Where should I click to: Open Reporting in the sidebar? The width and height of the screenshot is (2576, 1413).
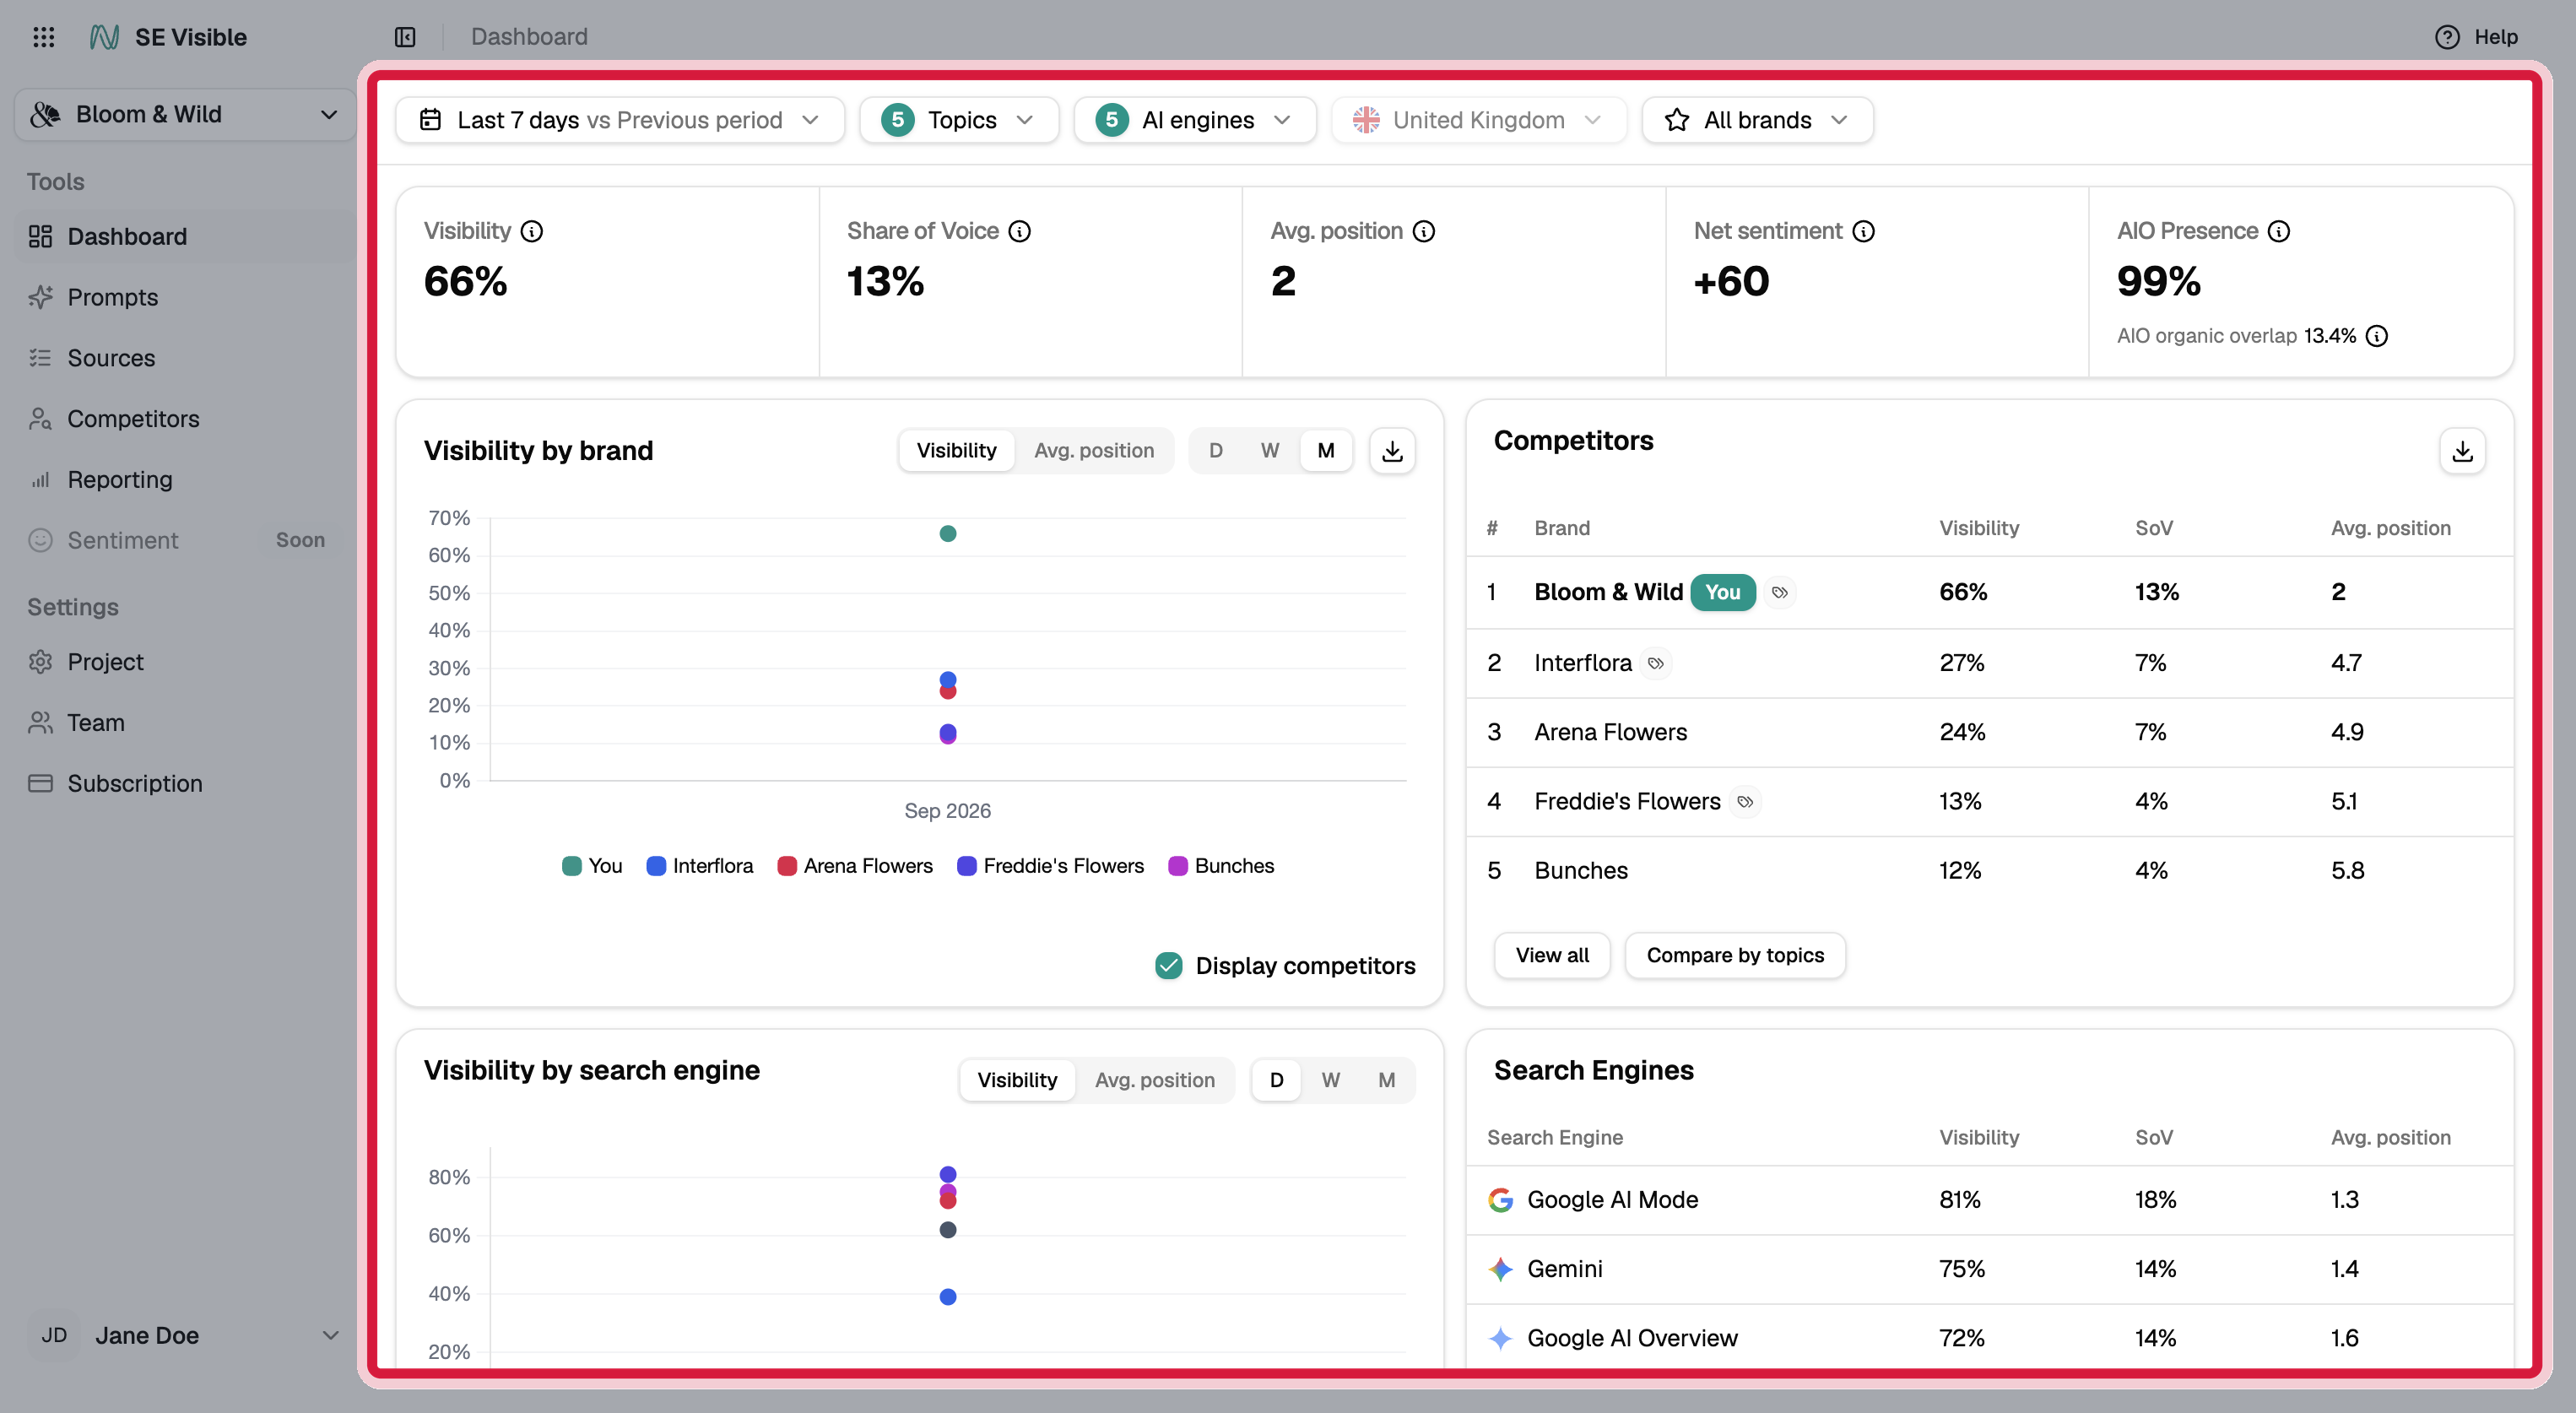[x=185, y=480]
